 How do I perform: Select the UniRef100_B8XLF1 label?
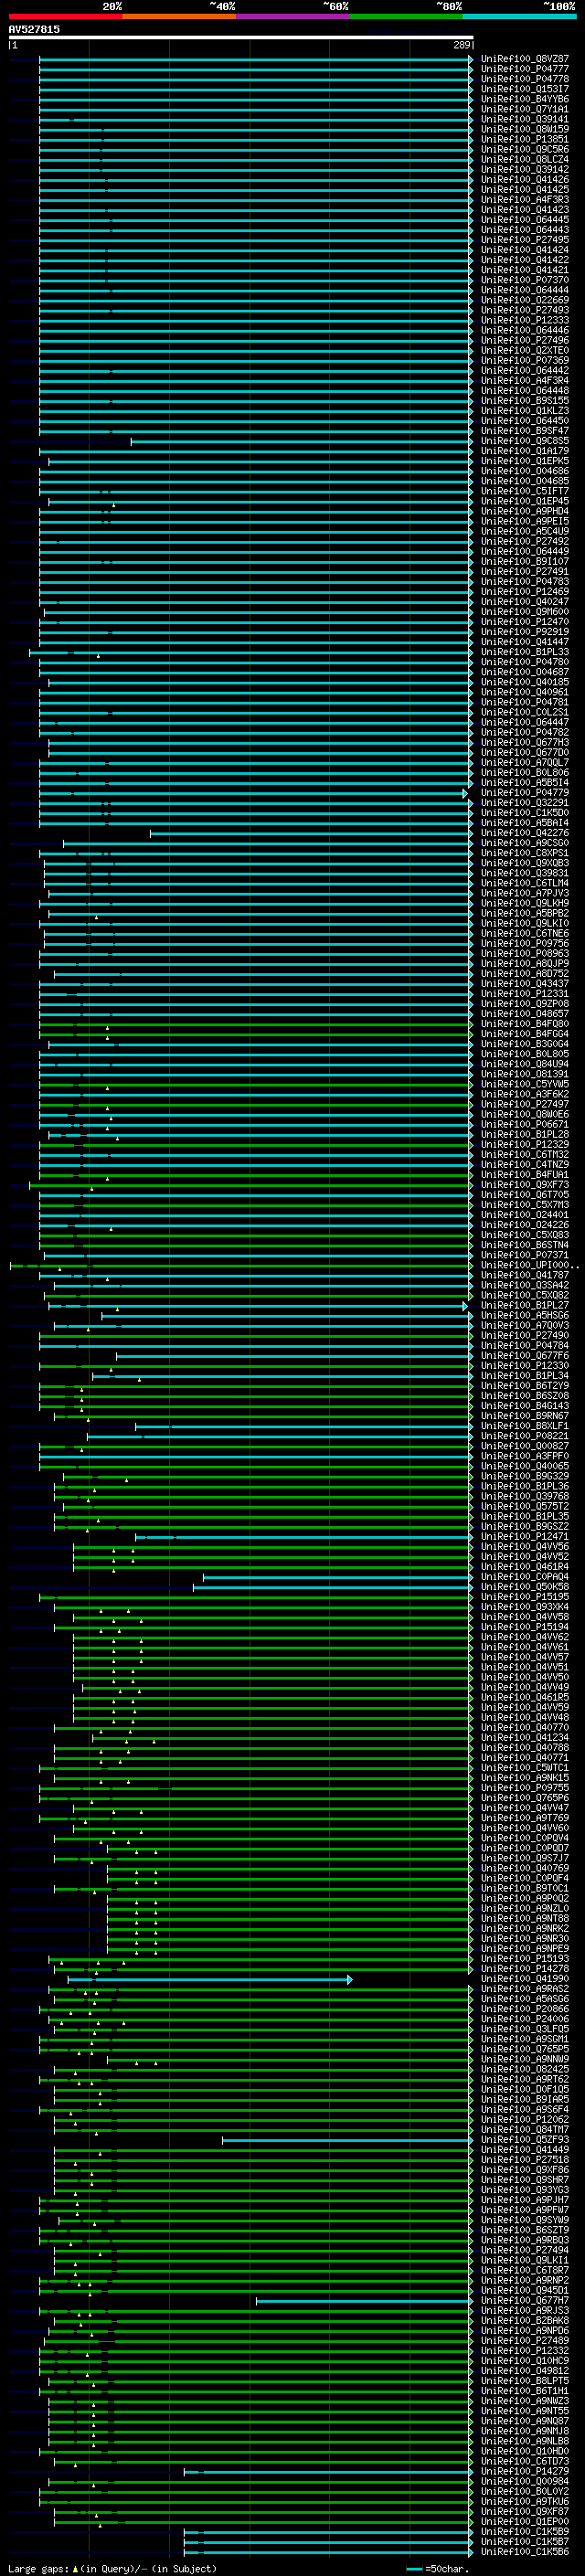click(525, 1426)
